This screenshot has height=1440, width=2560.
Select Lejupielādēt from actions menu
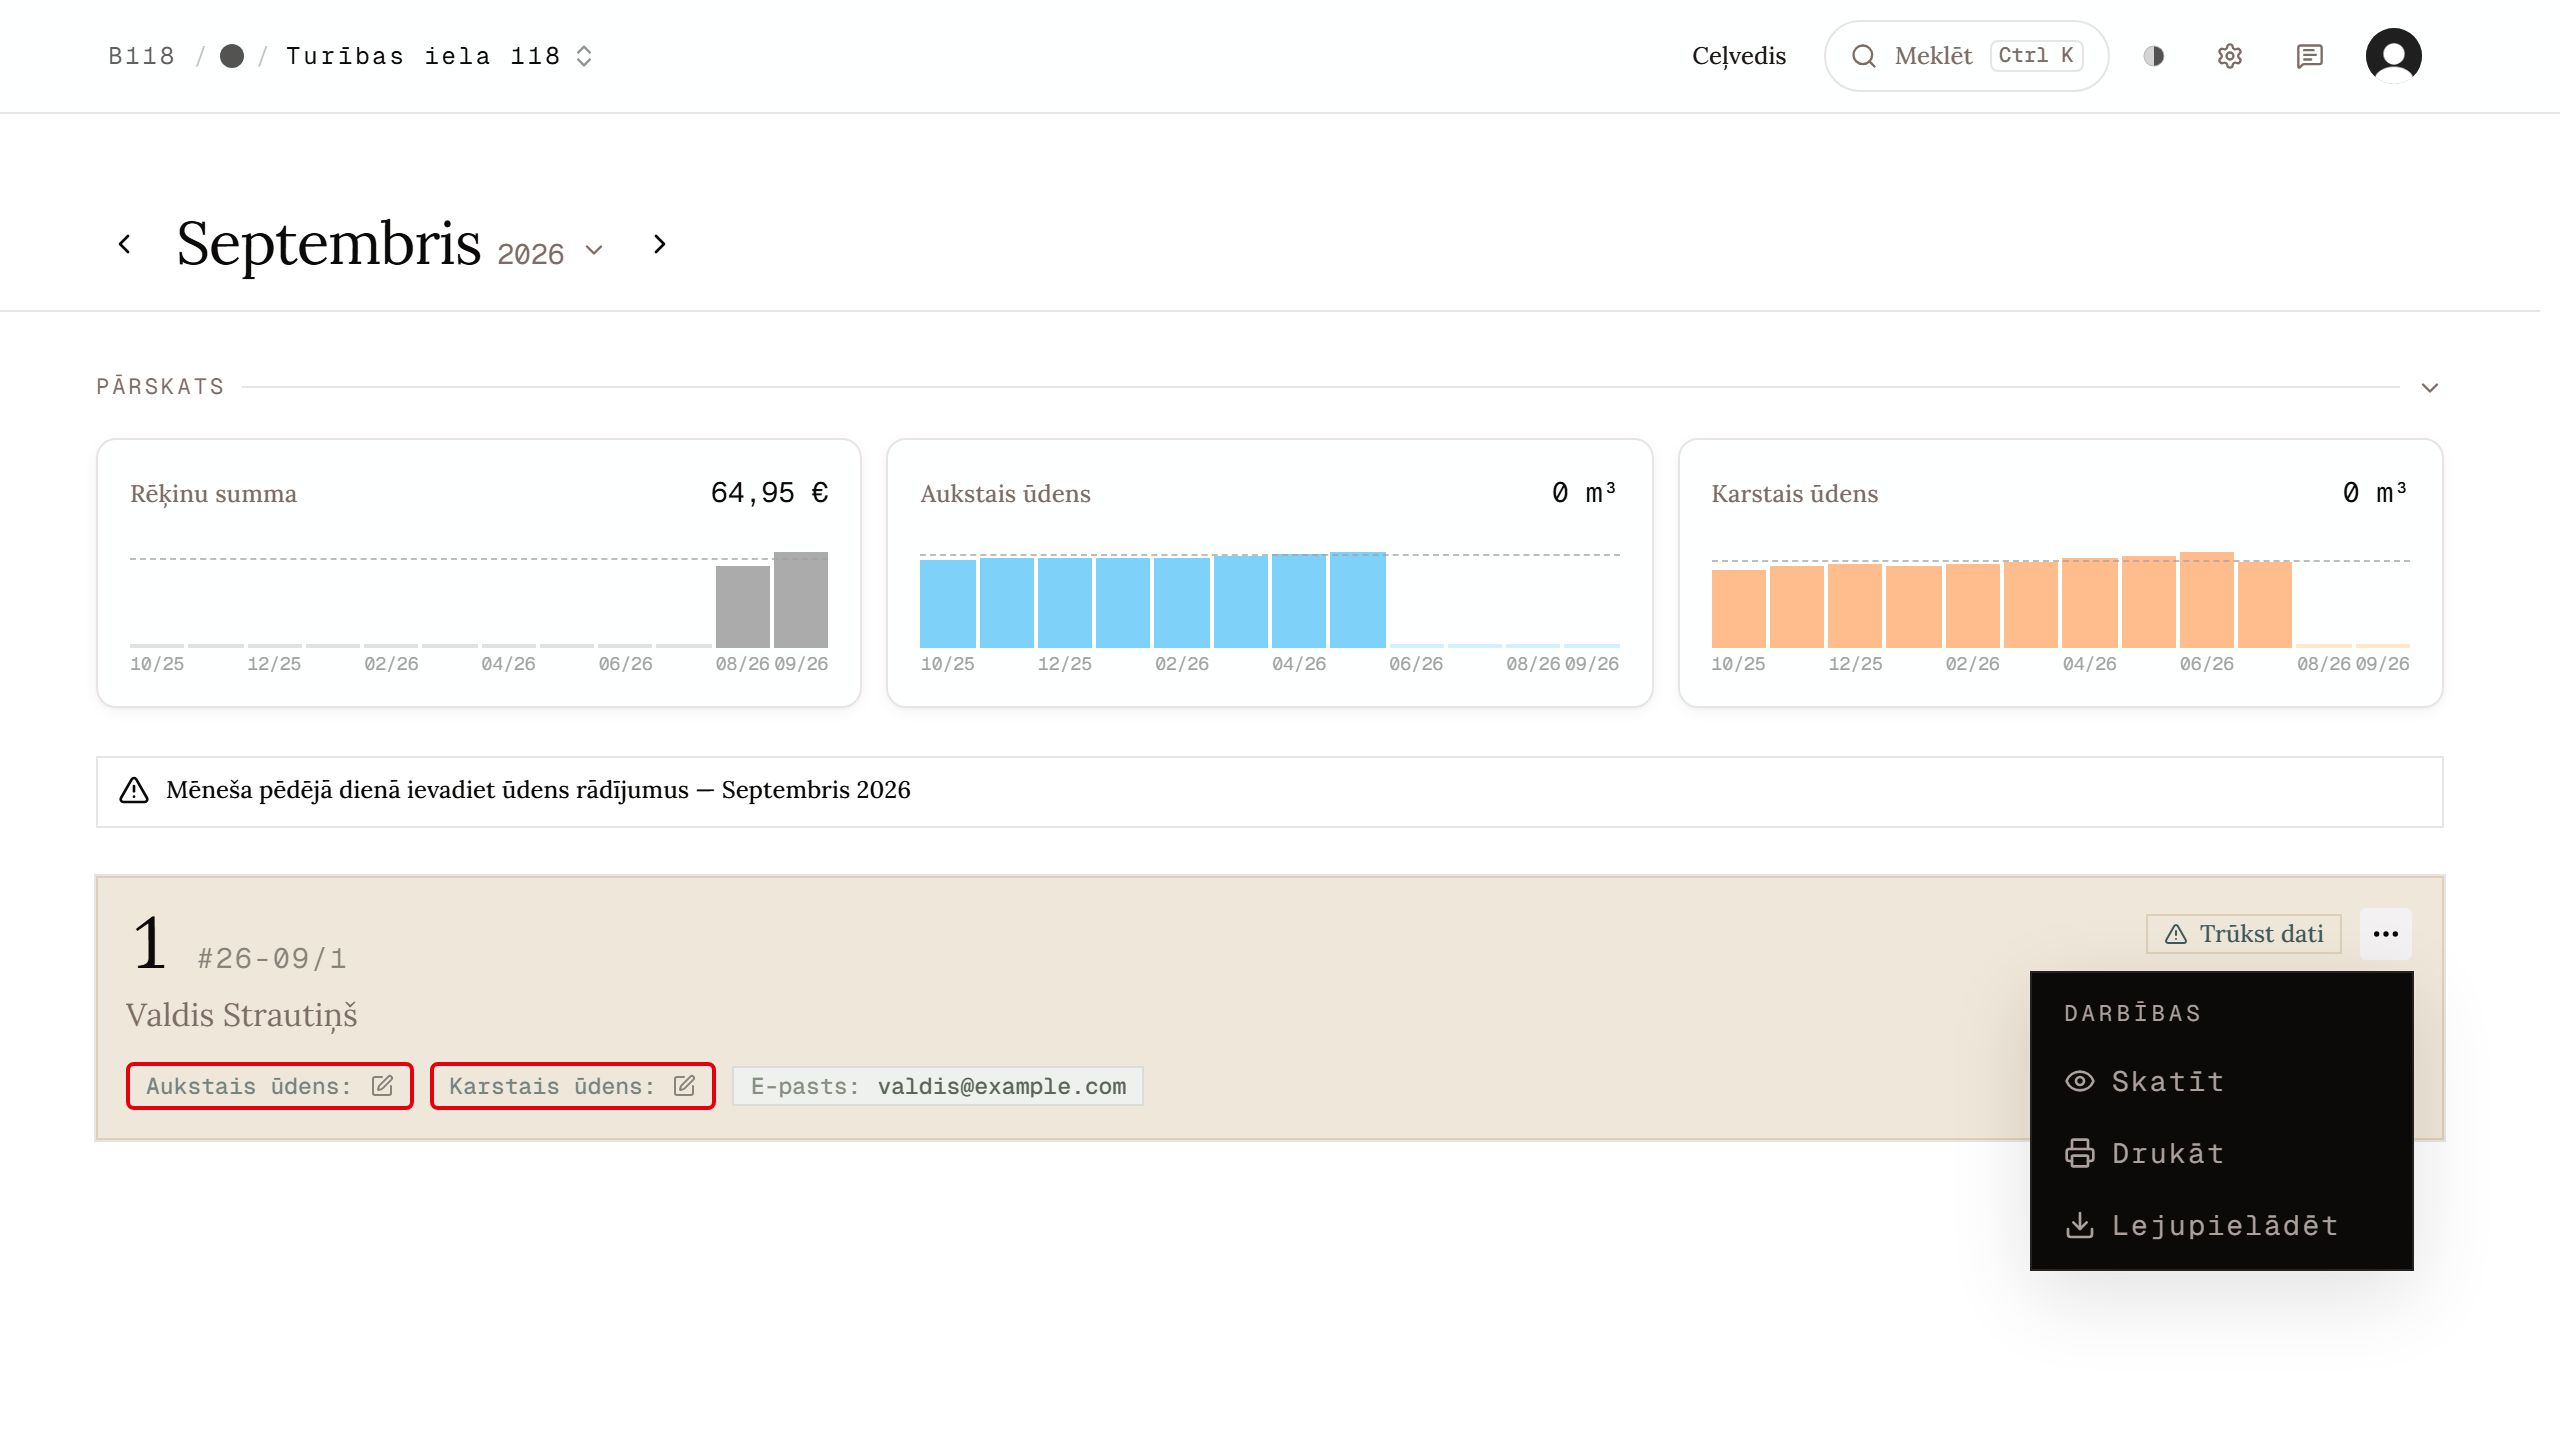[2222, 1226]
